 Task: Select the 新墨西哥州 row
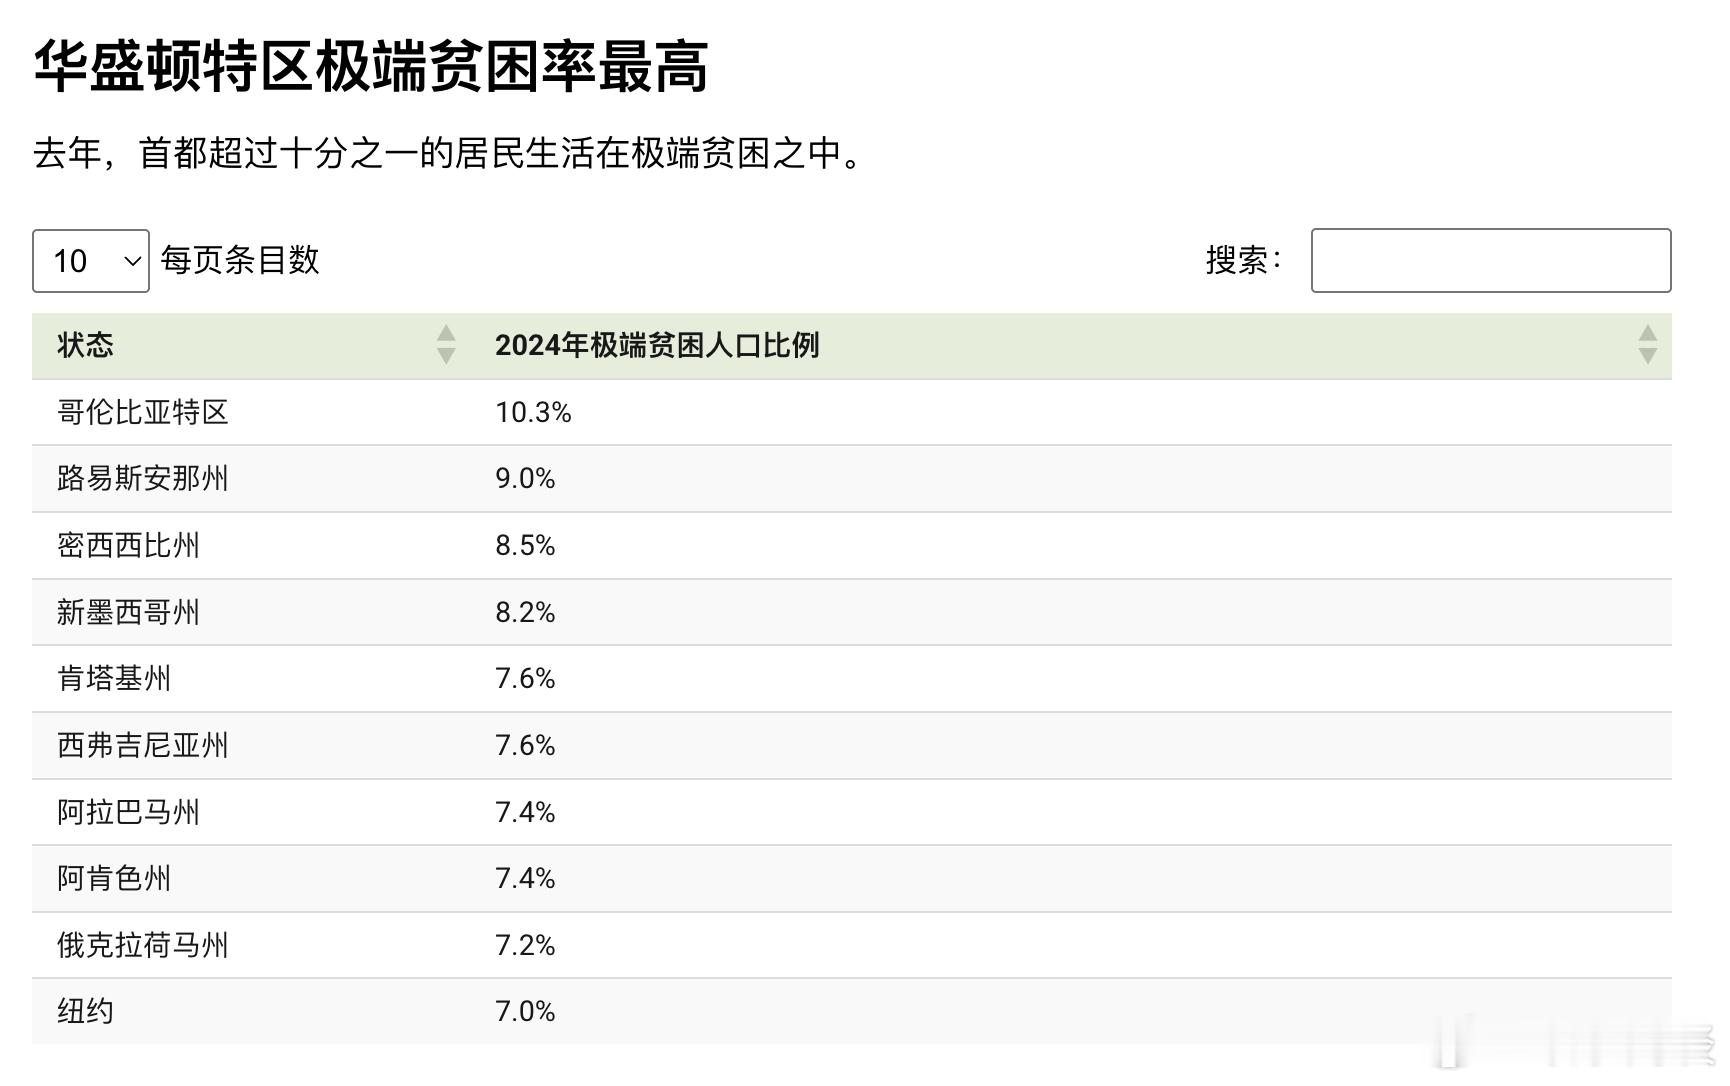click(x=852, y=612)
